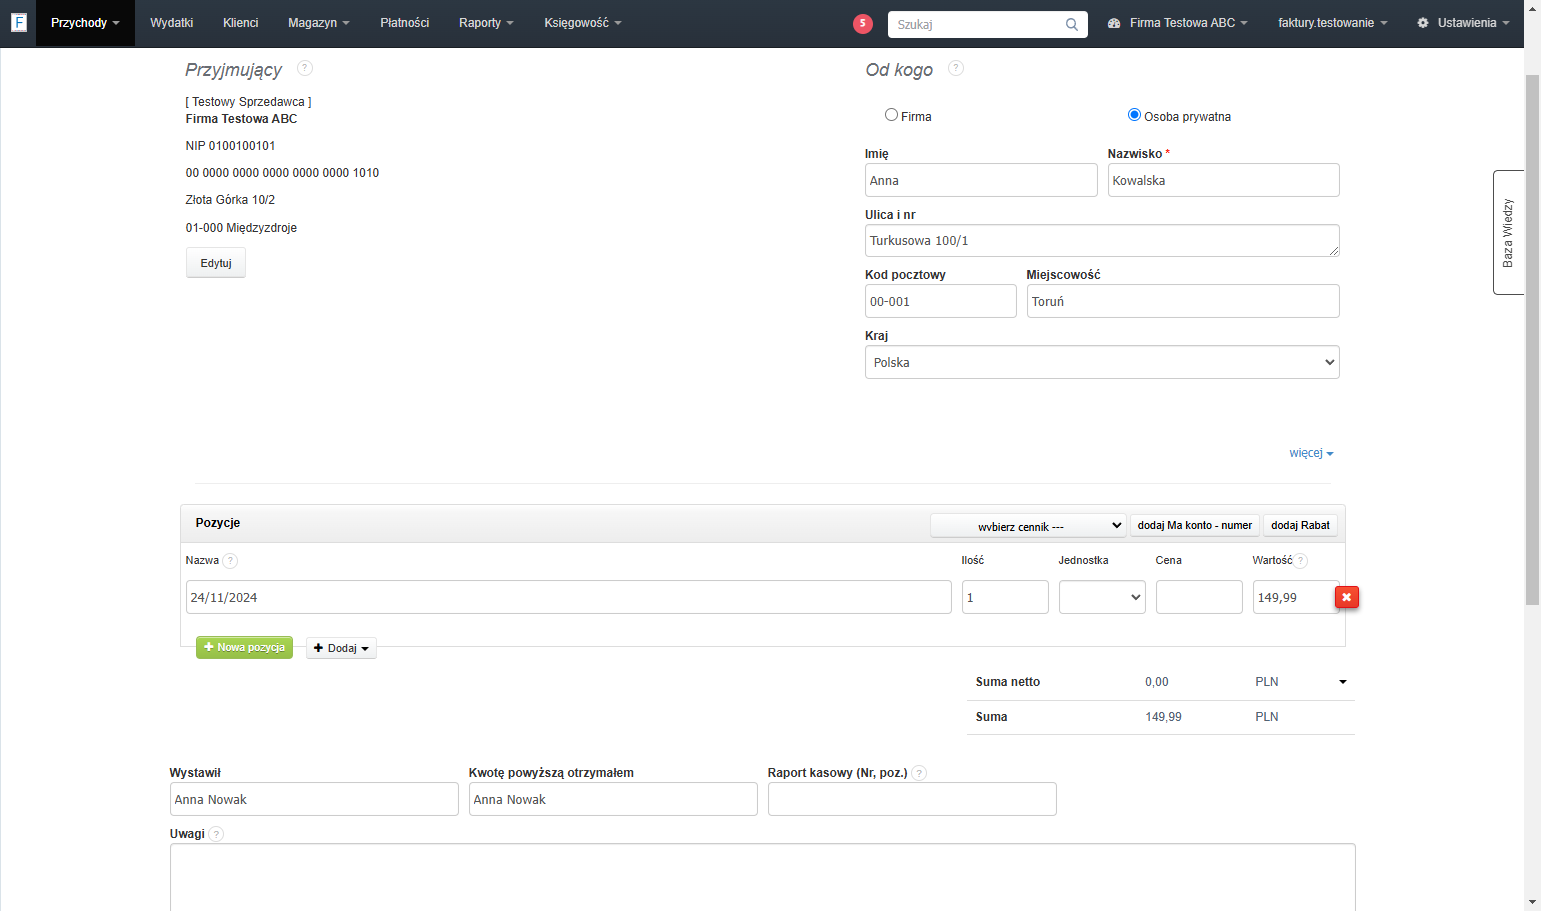This screenshot has width=1541, height=911.
Task: Click the Imię field containing Anna
Action: click(981, 180)
